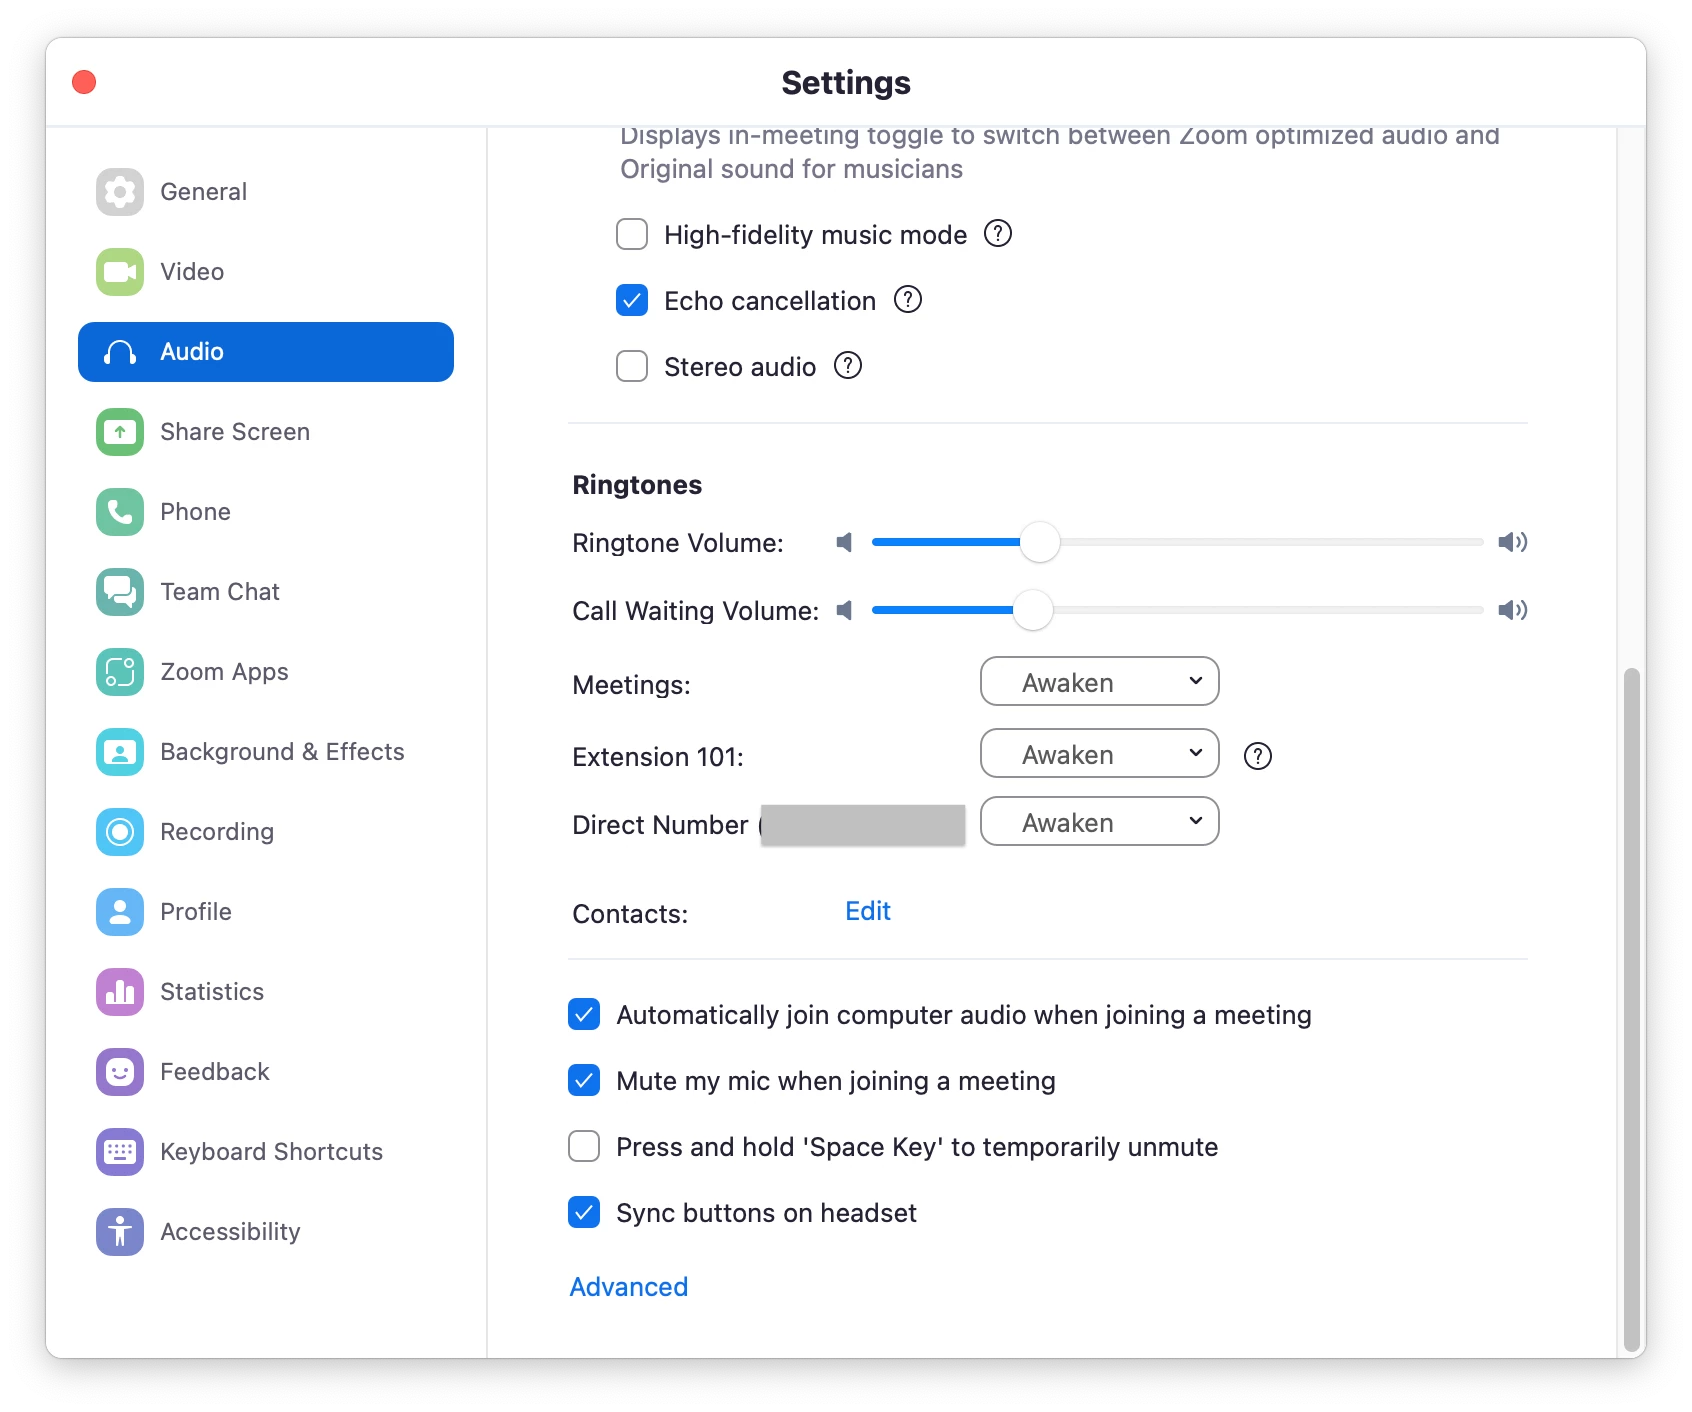Open the Direct Number ringtone dropdown
Viewport: 1692px width, 1412px height.
tap(1100, 821)
